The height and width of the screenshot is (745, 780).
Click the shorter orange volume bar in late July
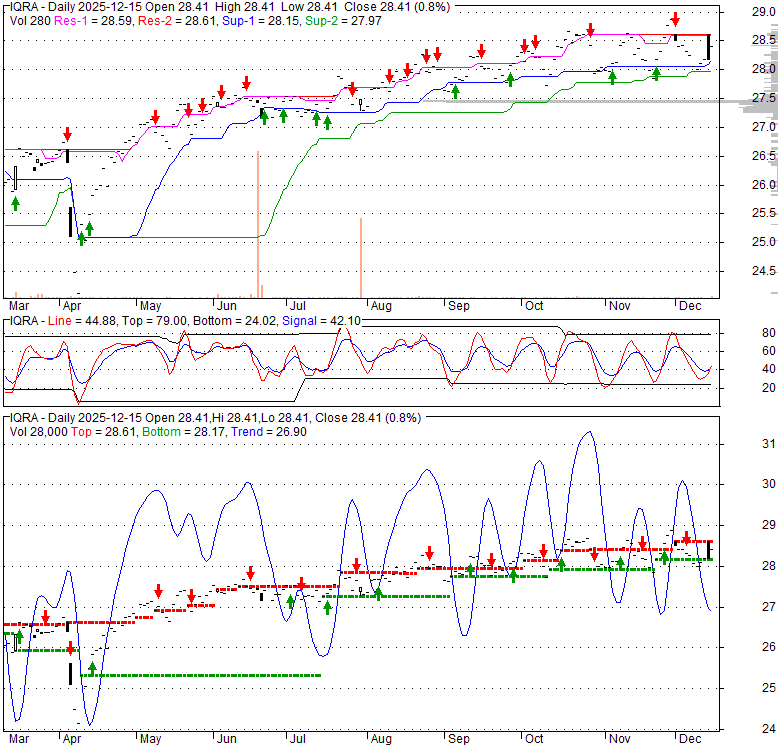pos(360,256)
